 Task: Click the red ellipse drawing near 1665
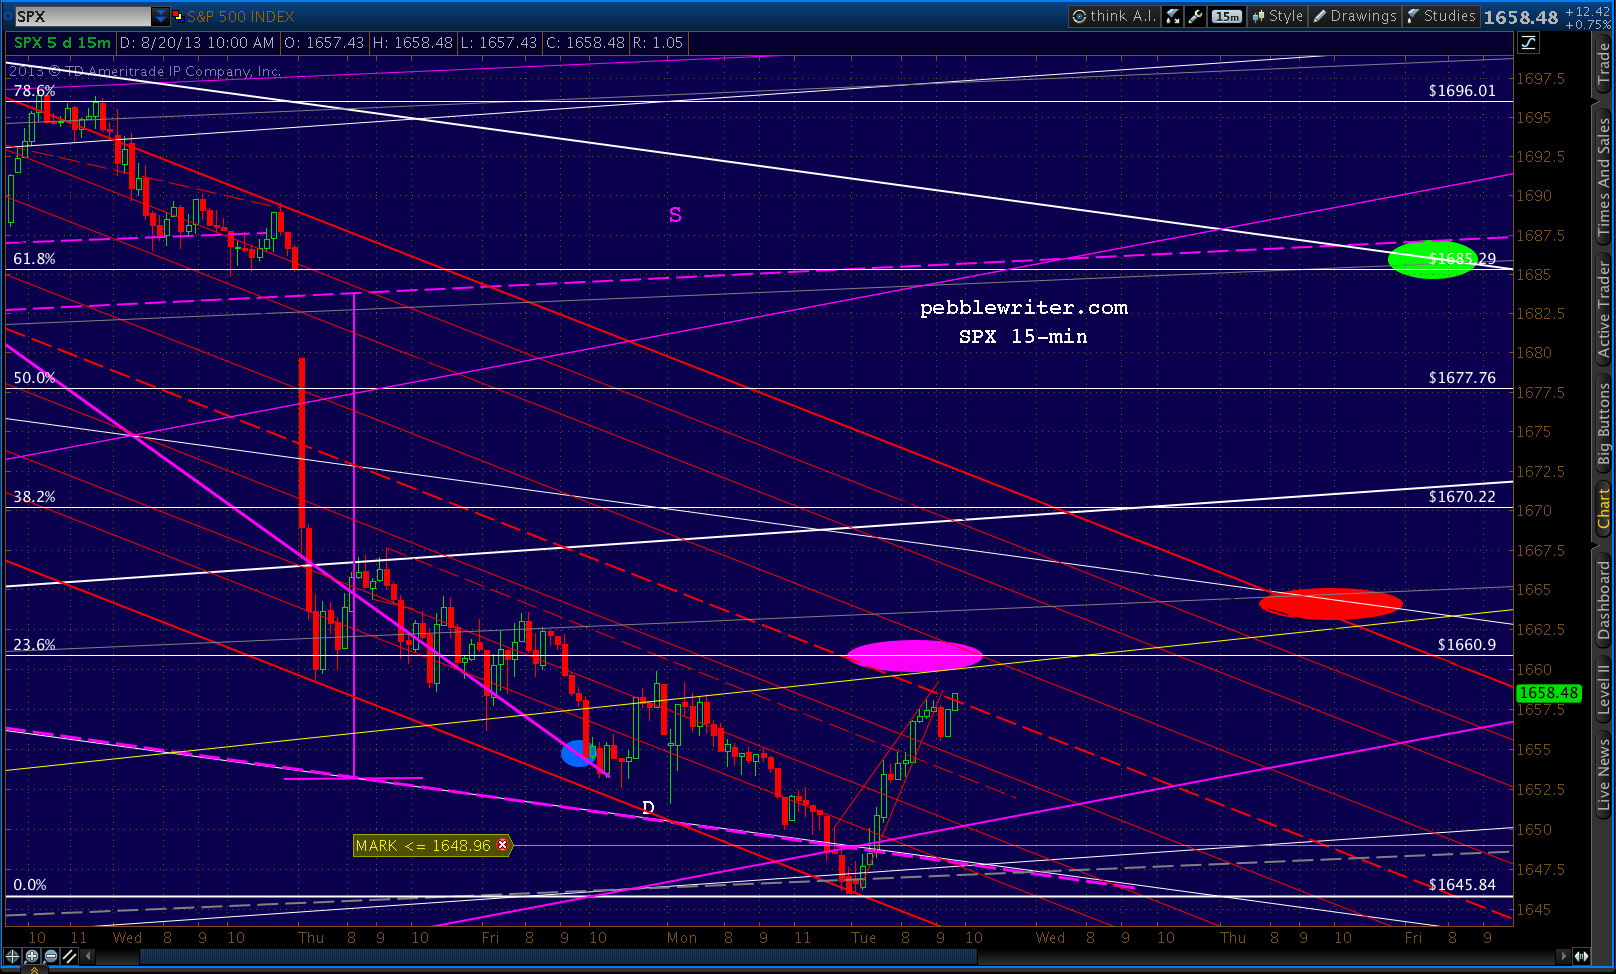pos(1331,604)
